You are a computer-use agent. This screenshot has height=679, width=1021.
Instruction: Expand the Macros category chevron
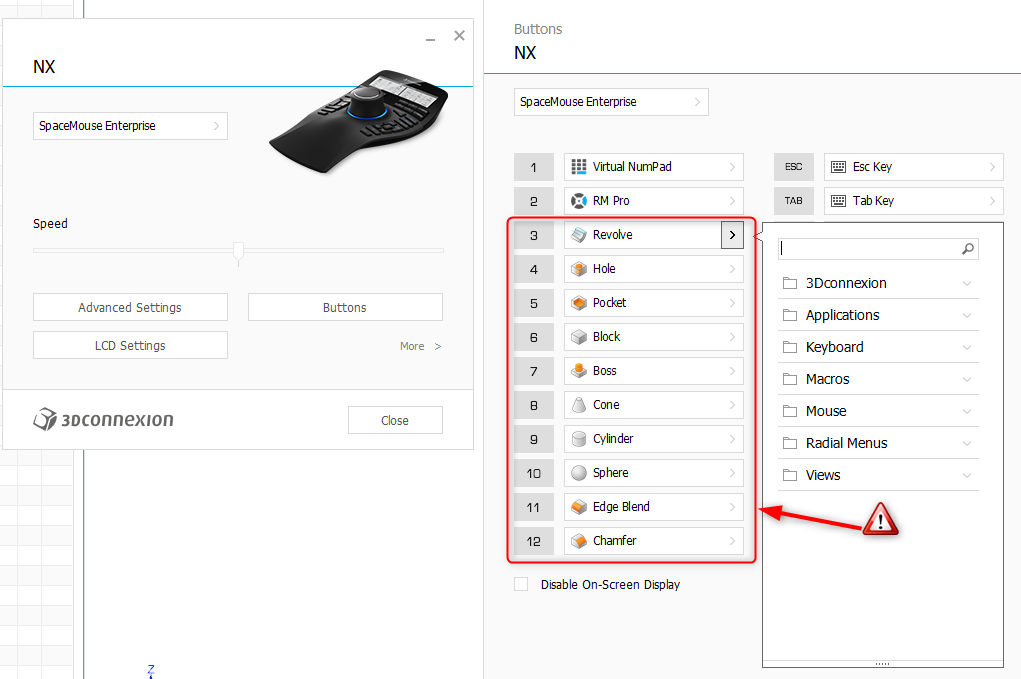(x=967, y=379)
